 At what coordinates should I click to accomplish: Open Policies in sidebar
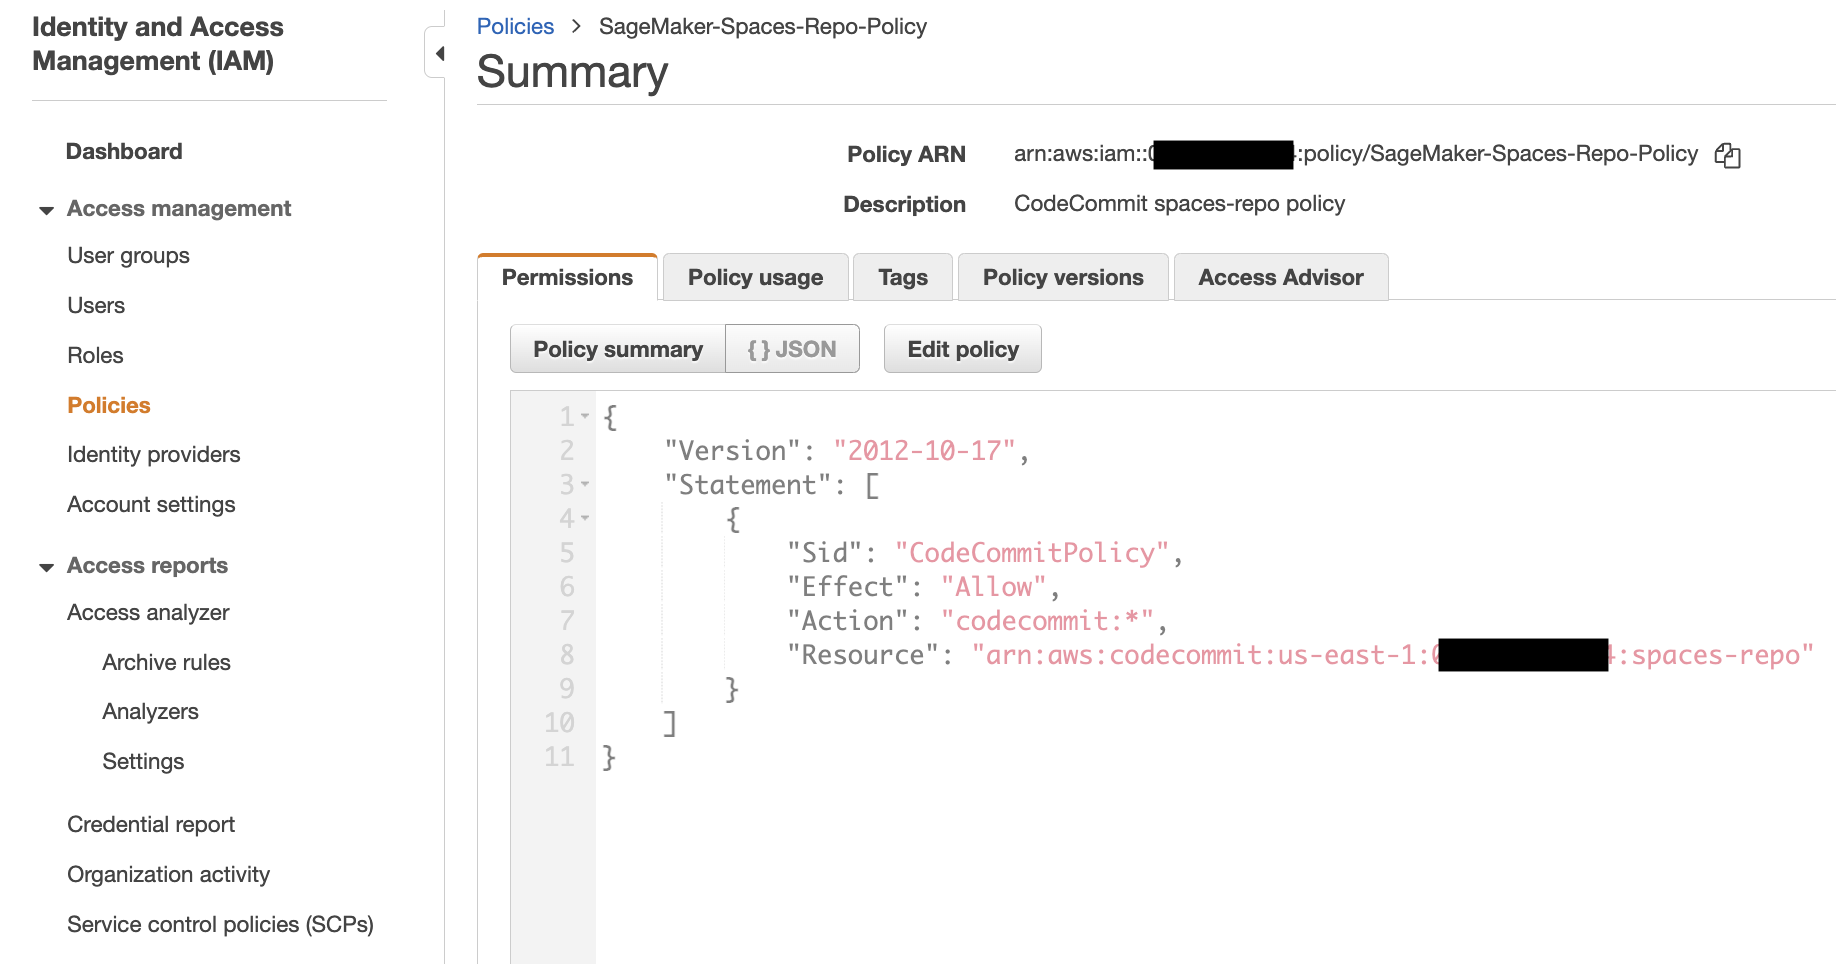tap(108, 406)
